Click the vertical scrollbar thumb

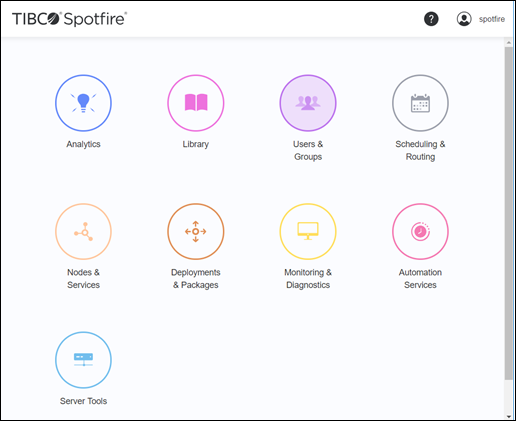coord(509,213)
